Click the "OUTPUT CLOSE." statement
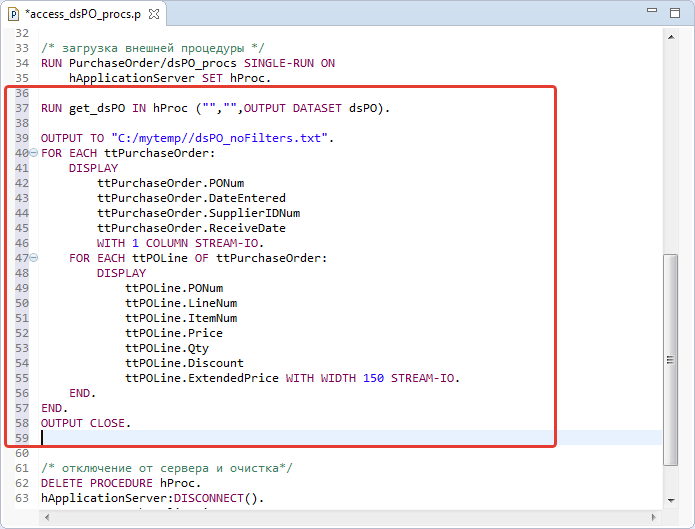695x529 pixels. 86,423
